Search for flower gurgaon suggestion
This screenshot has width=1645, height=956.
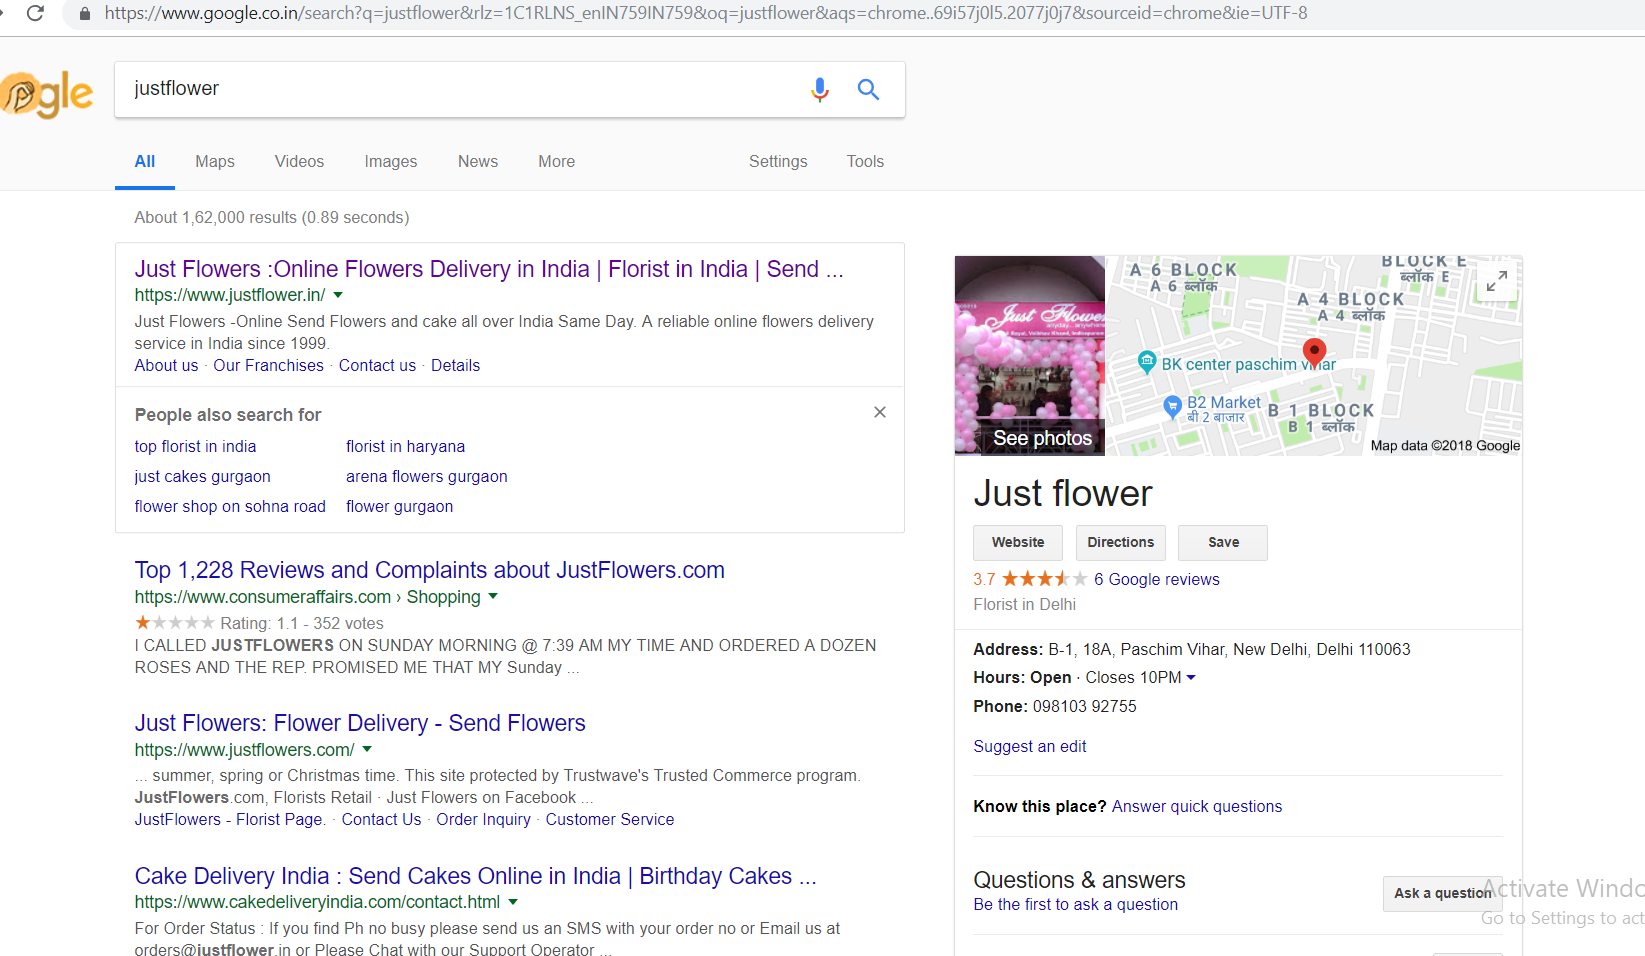coord(400,506)
